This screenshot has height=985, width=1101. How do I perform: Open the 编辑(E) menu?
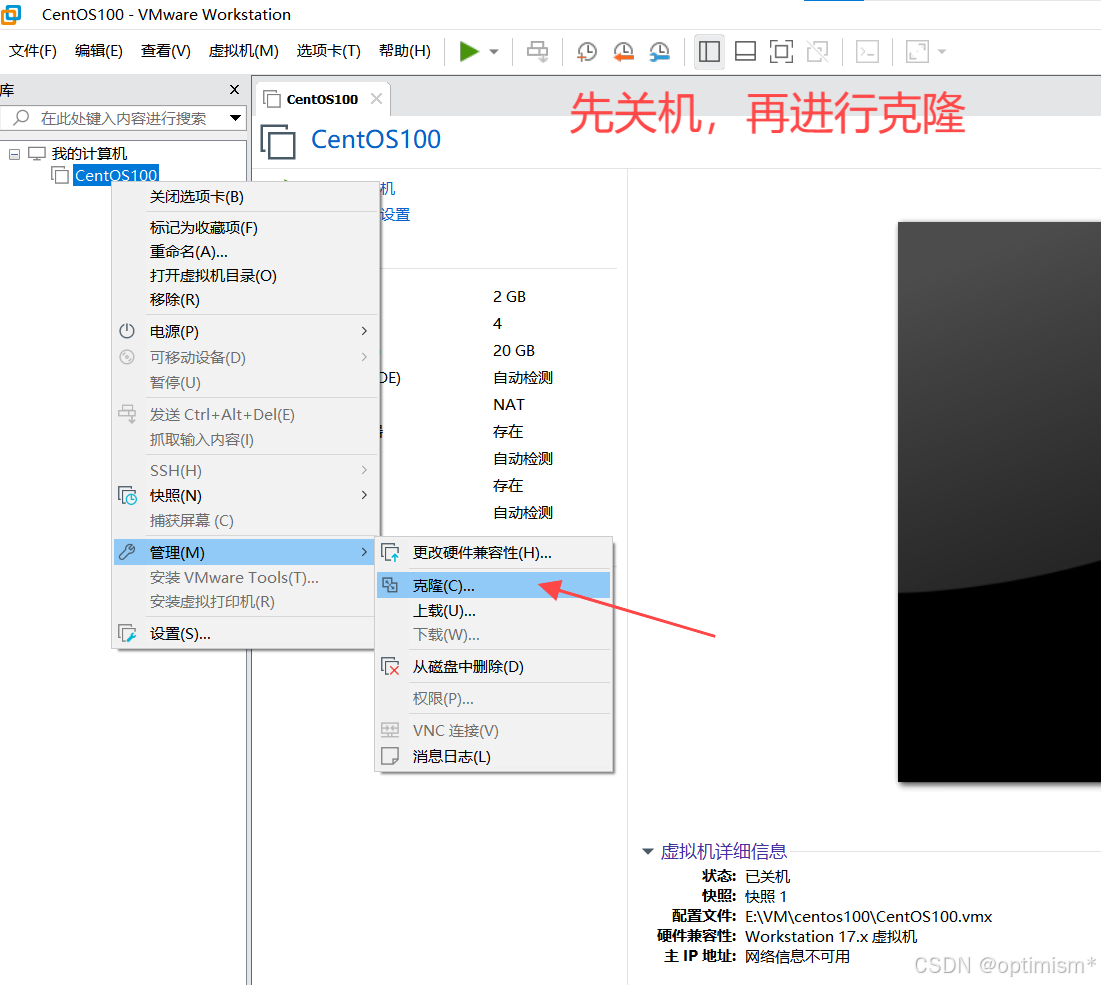pos(98,51)
